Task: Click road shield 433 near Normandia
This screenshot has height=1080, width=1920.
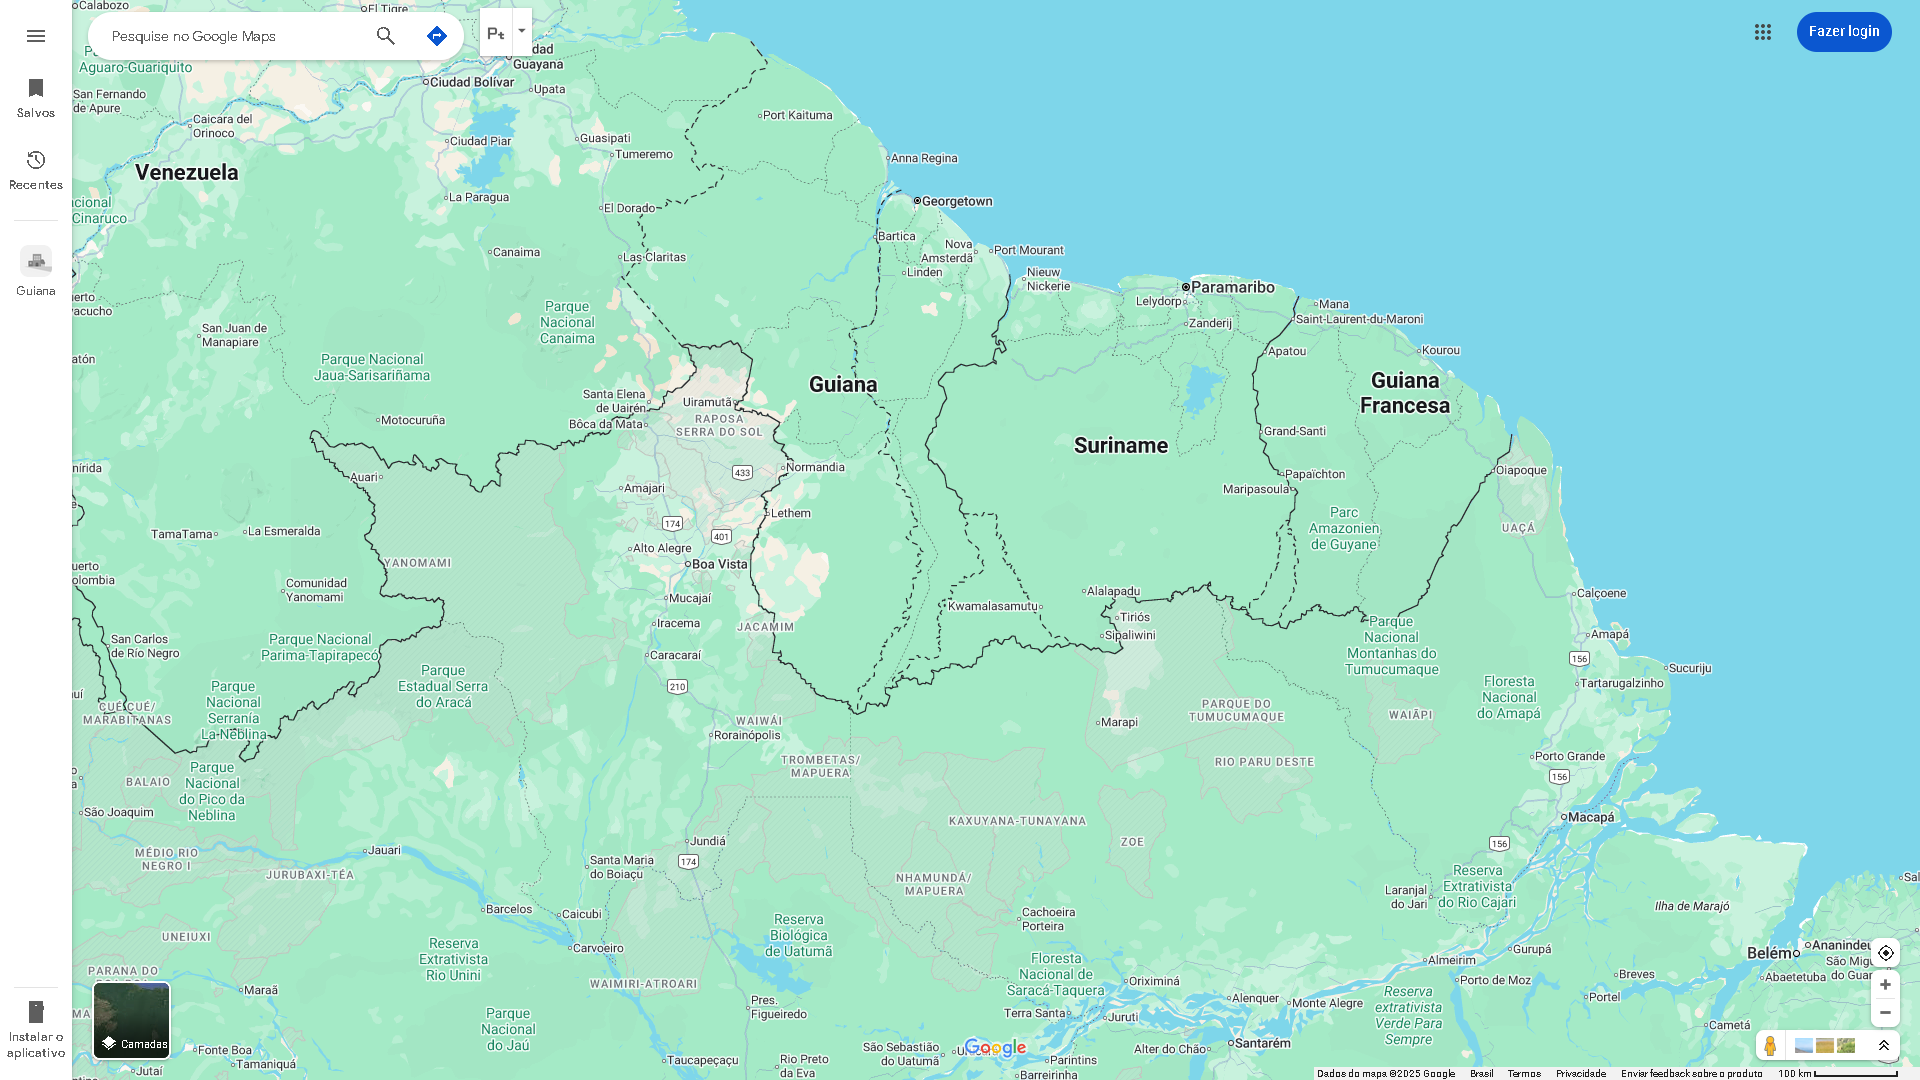Action: coord(742,473)
